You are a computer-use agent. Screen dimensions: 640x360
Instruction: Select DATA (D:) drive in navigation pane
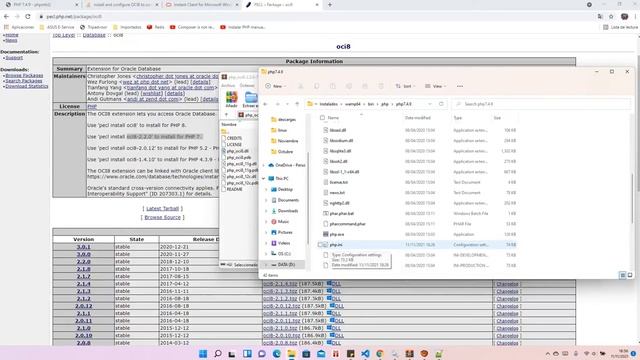[x=283, y=264]
